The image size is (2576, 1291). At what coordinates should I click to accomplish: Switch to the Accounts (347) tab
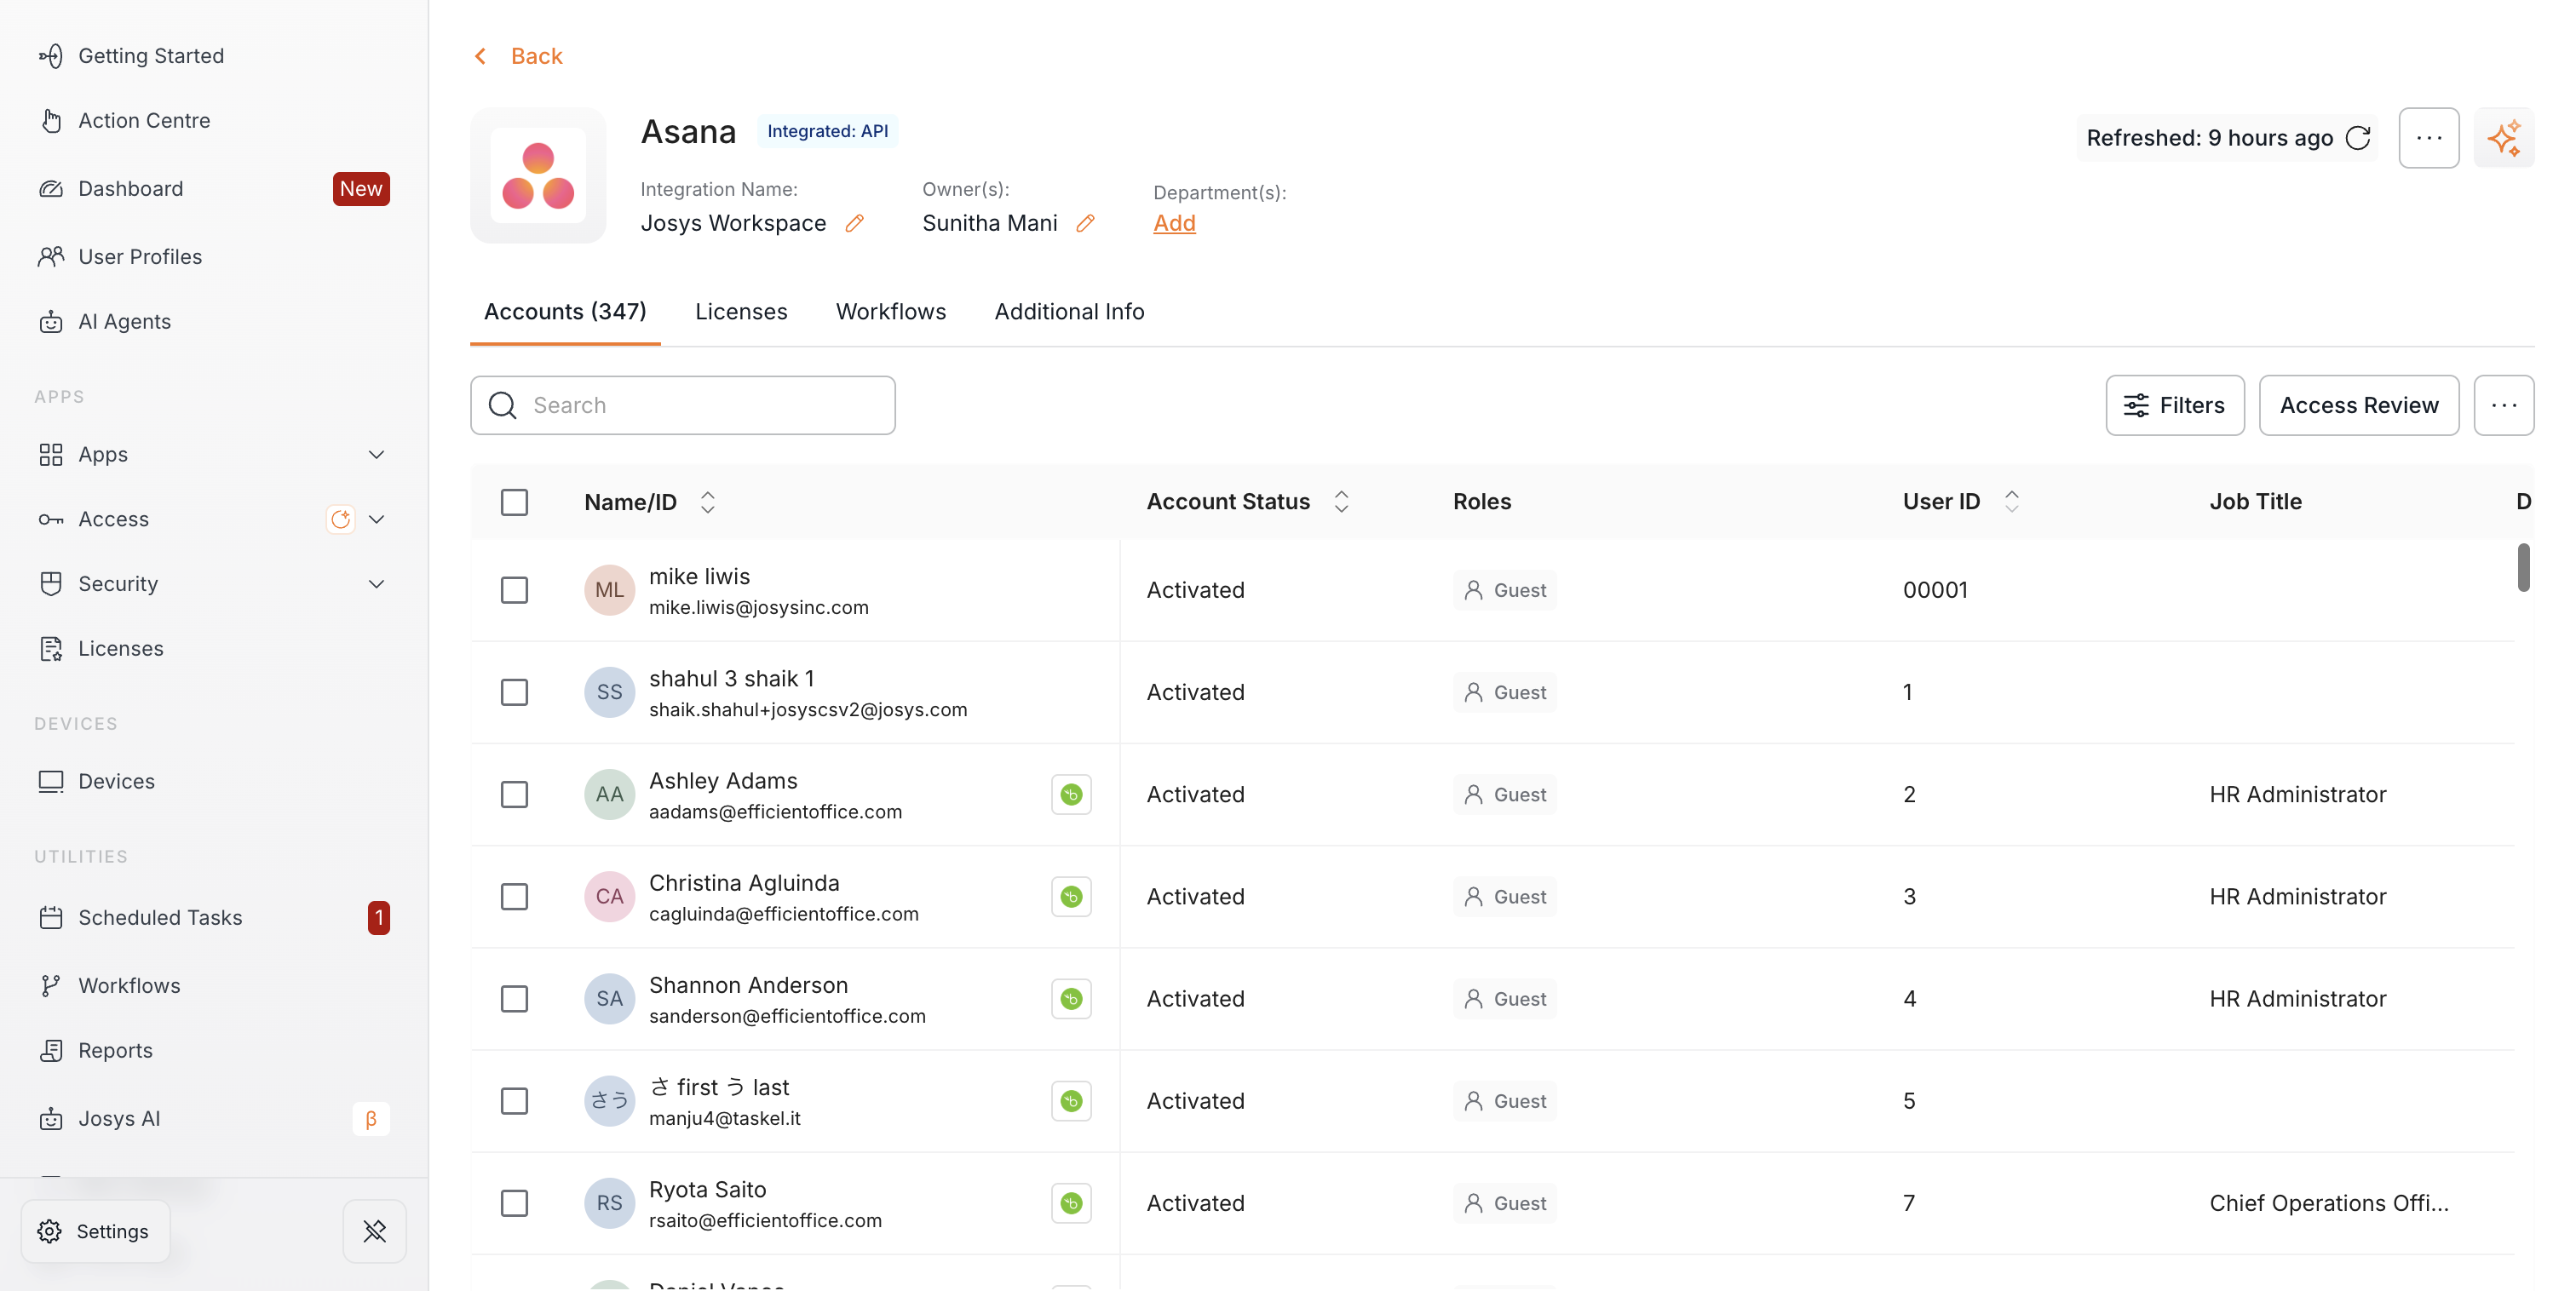pyautogui.click(x=565, y=312)
